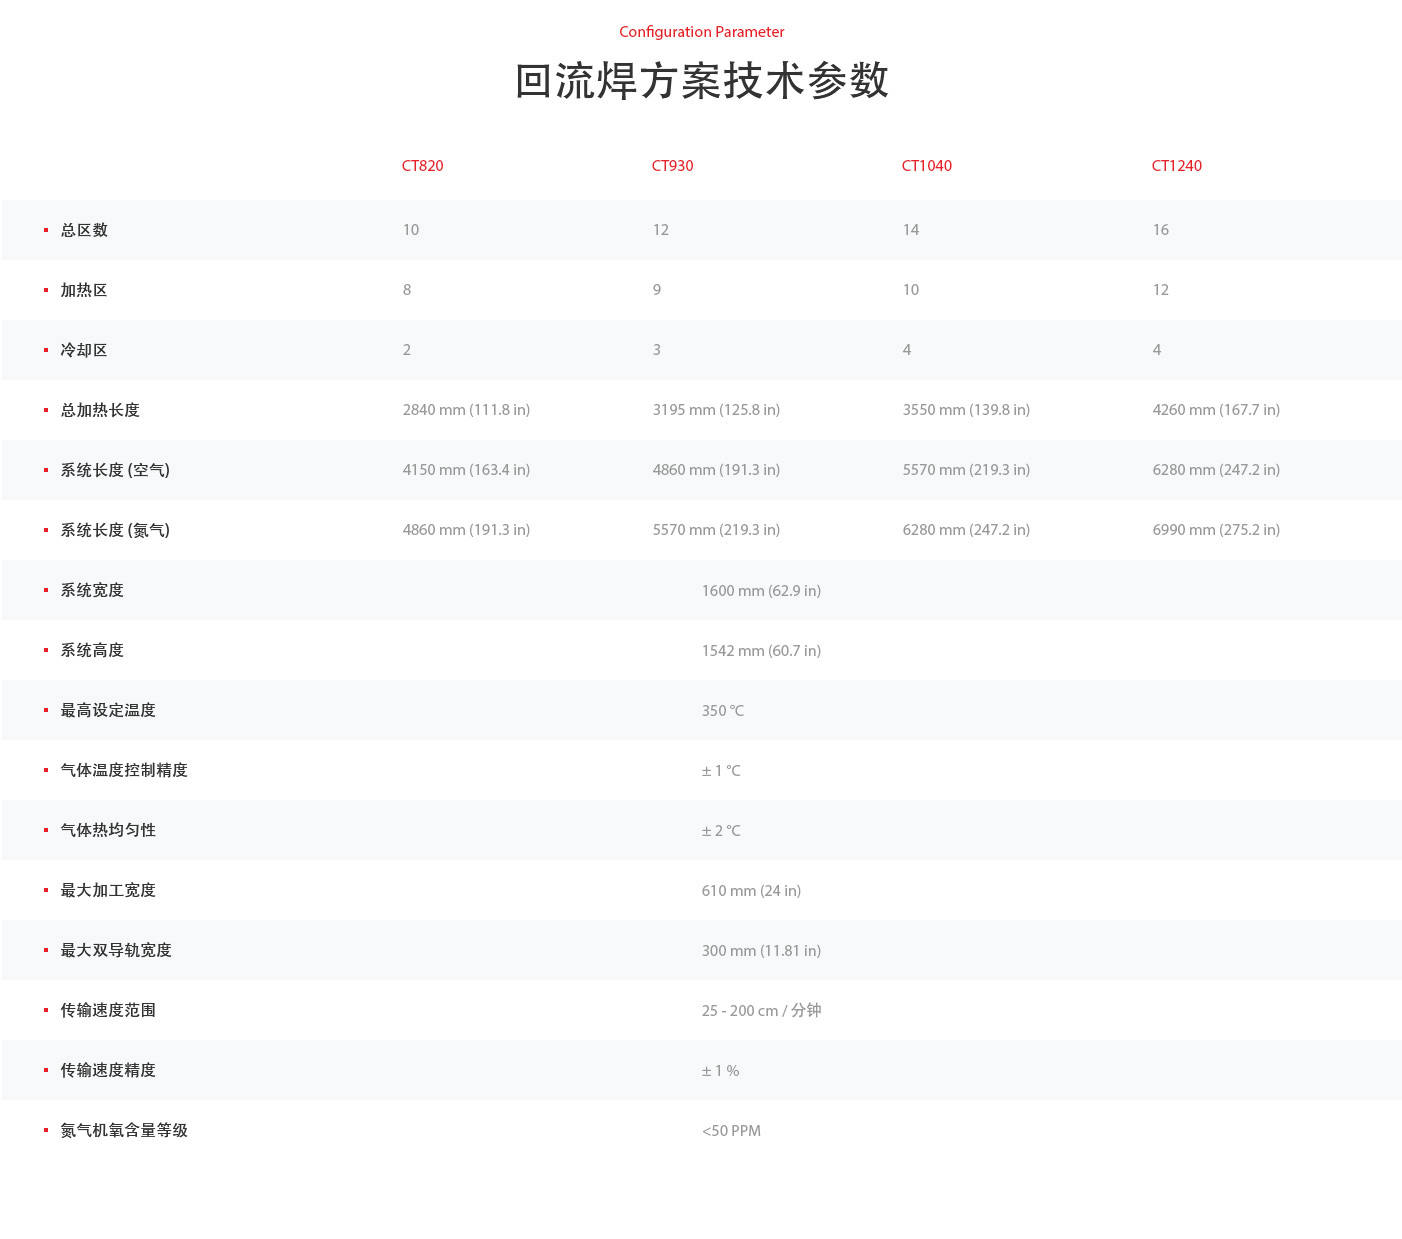Click the 气体温度控制精度 row label
1402x1239 pixels.
click(x=124, y=770)
